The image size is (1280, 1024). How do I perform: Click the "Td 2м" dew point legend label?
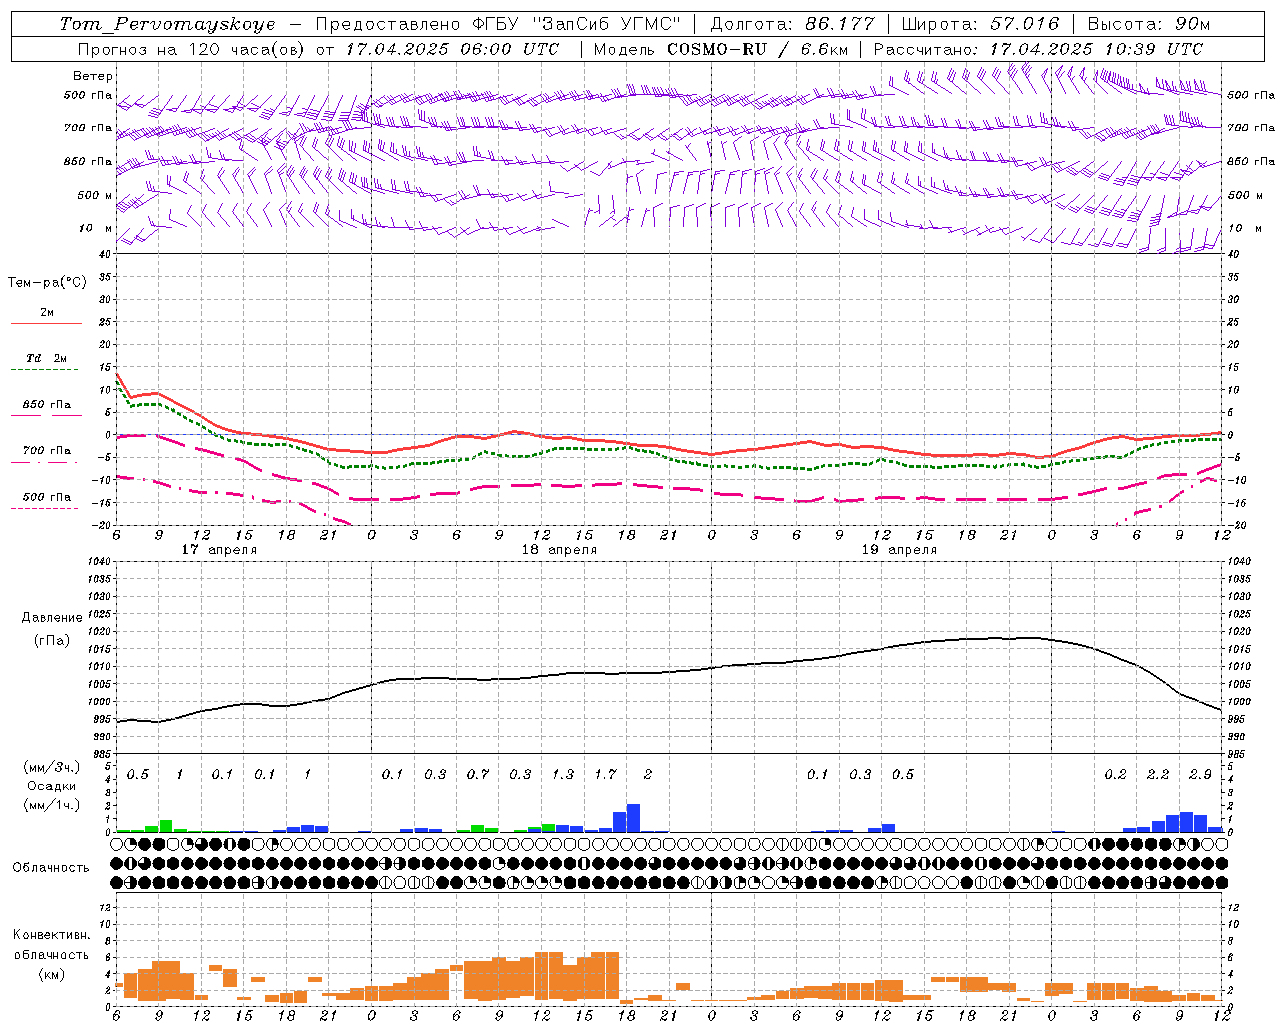(47, 358)
